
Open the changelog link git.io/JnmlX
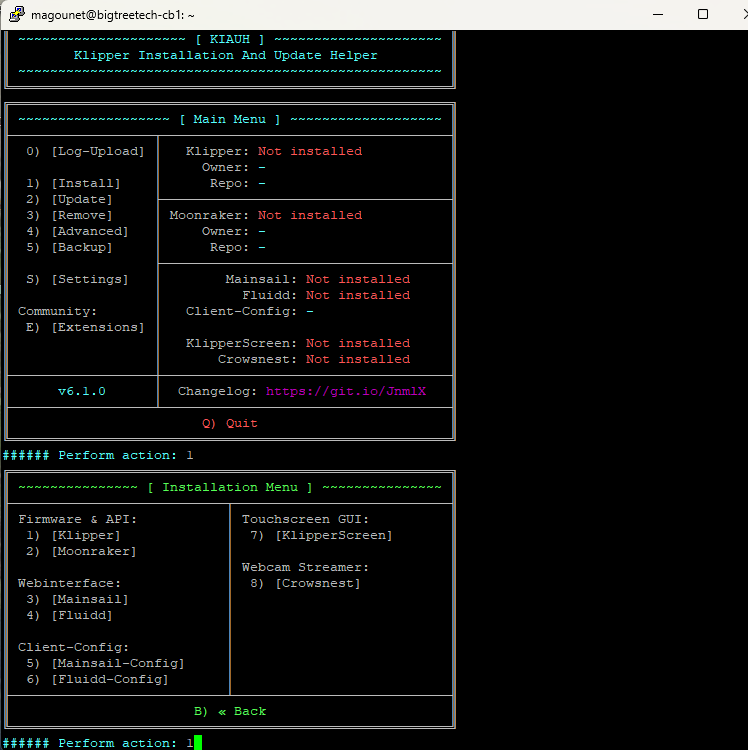tap(346, 391)
